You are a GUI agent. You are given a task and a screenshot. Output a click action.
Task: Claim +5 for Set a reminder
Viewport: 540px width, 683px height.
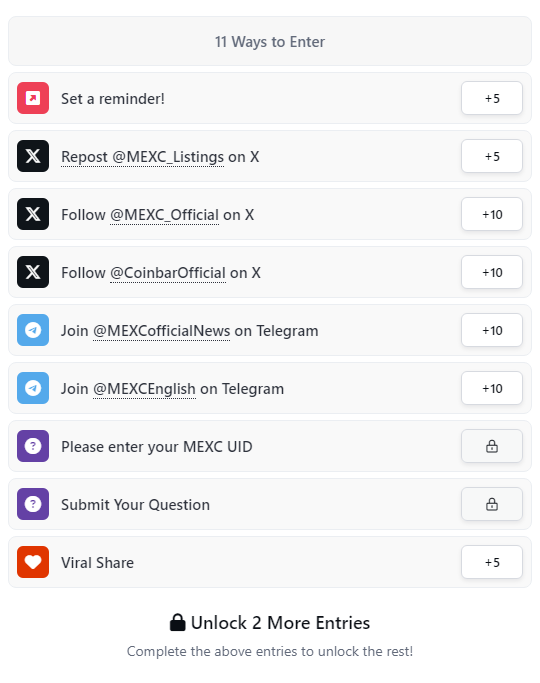(x=492, y=98)
